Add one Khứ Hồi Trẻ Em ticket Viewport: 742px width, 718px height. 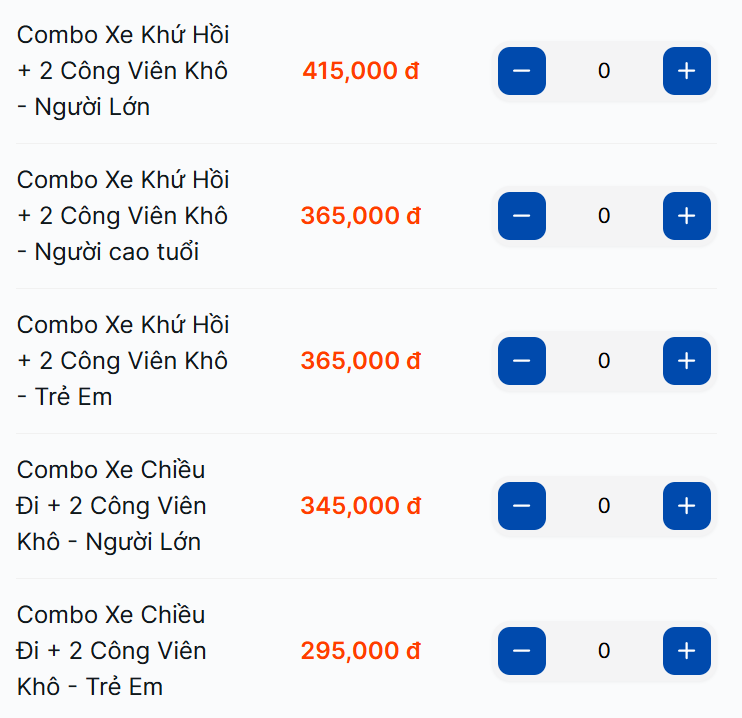point(686,361)
